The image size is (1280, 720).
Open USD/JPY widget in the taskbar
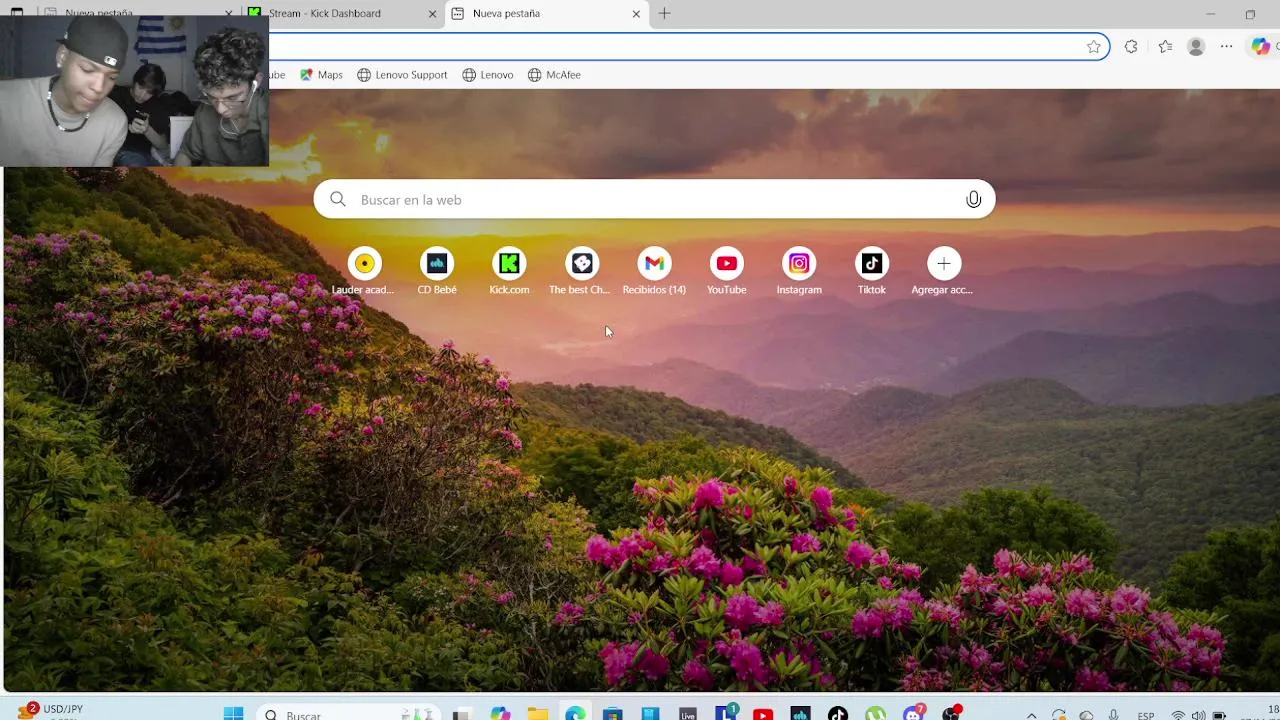tap(50, 712)
